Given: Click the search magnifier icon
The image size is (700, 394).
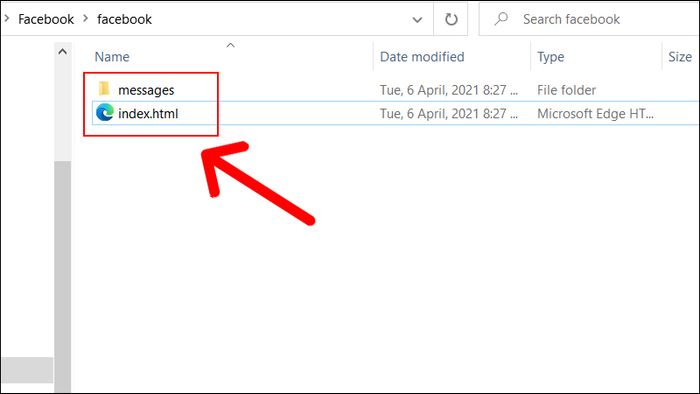Looking at the screenshot, I should coord(501,19).
